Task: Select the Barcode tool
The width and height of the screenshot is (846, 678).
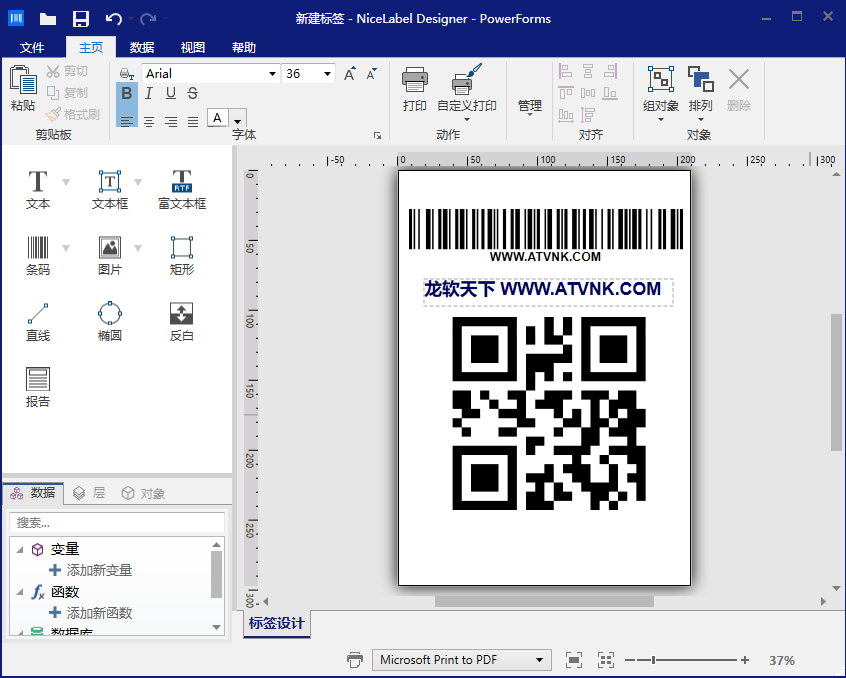Action: [x=37, y=254]
